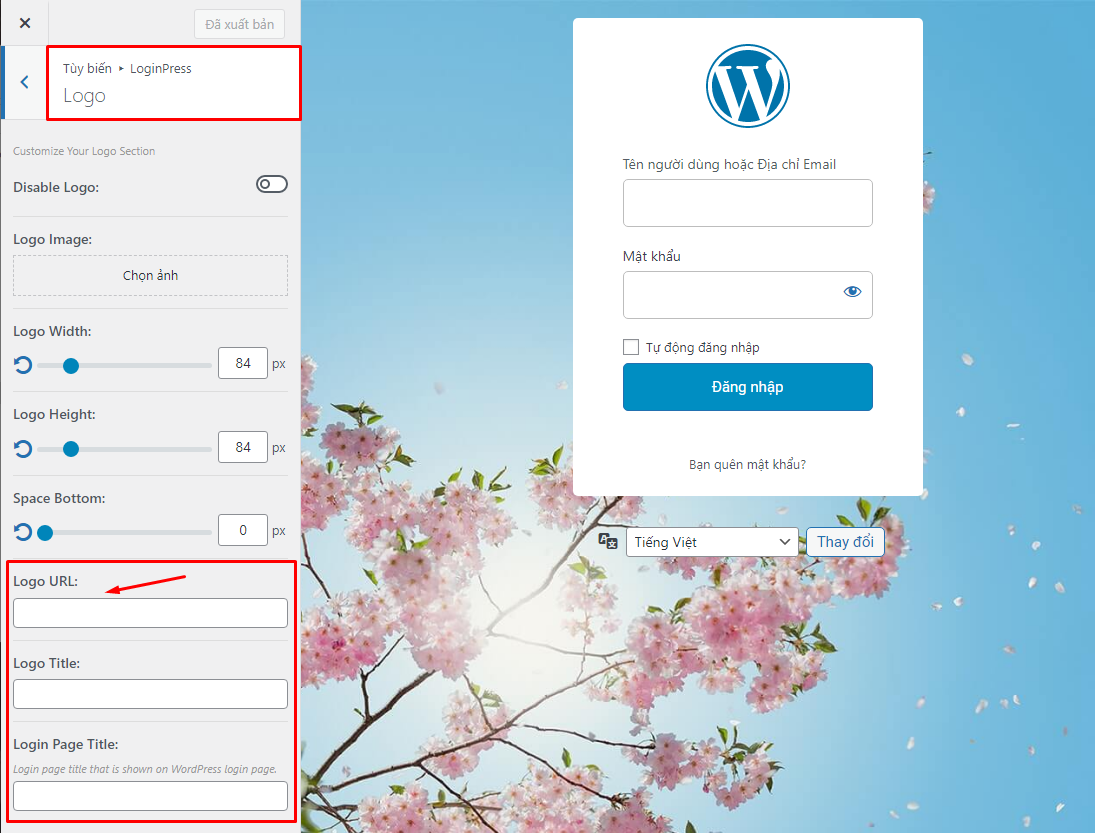This screenshot has width=1095, height=833.
Task: Toggle the Disable Logo switch
Action: [x=271, y=183]
